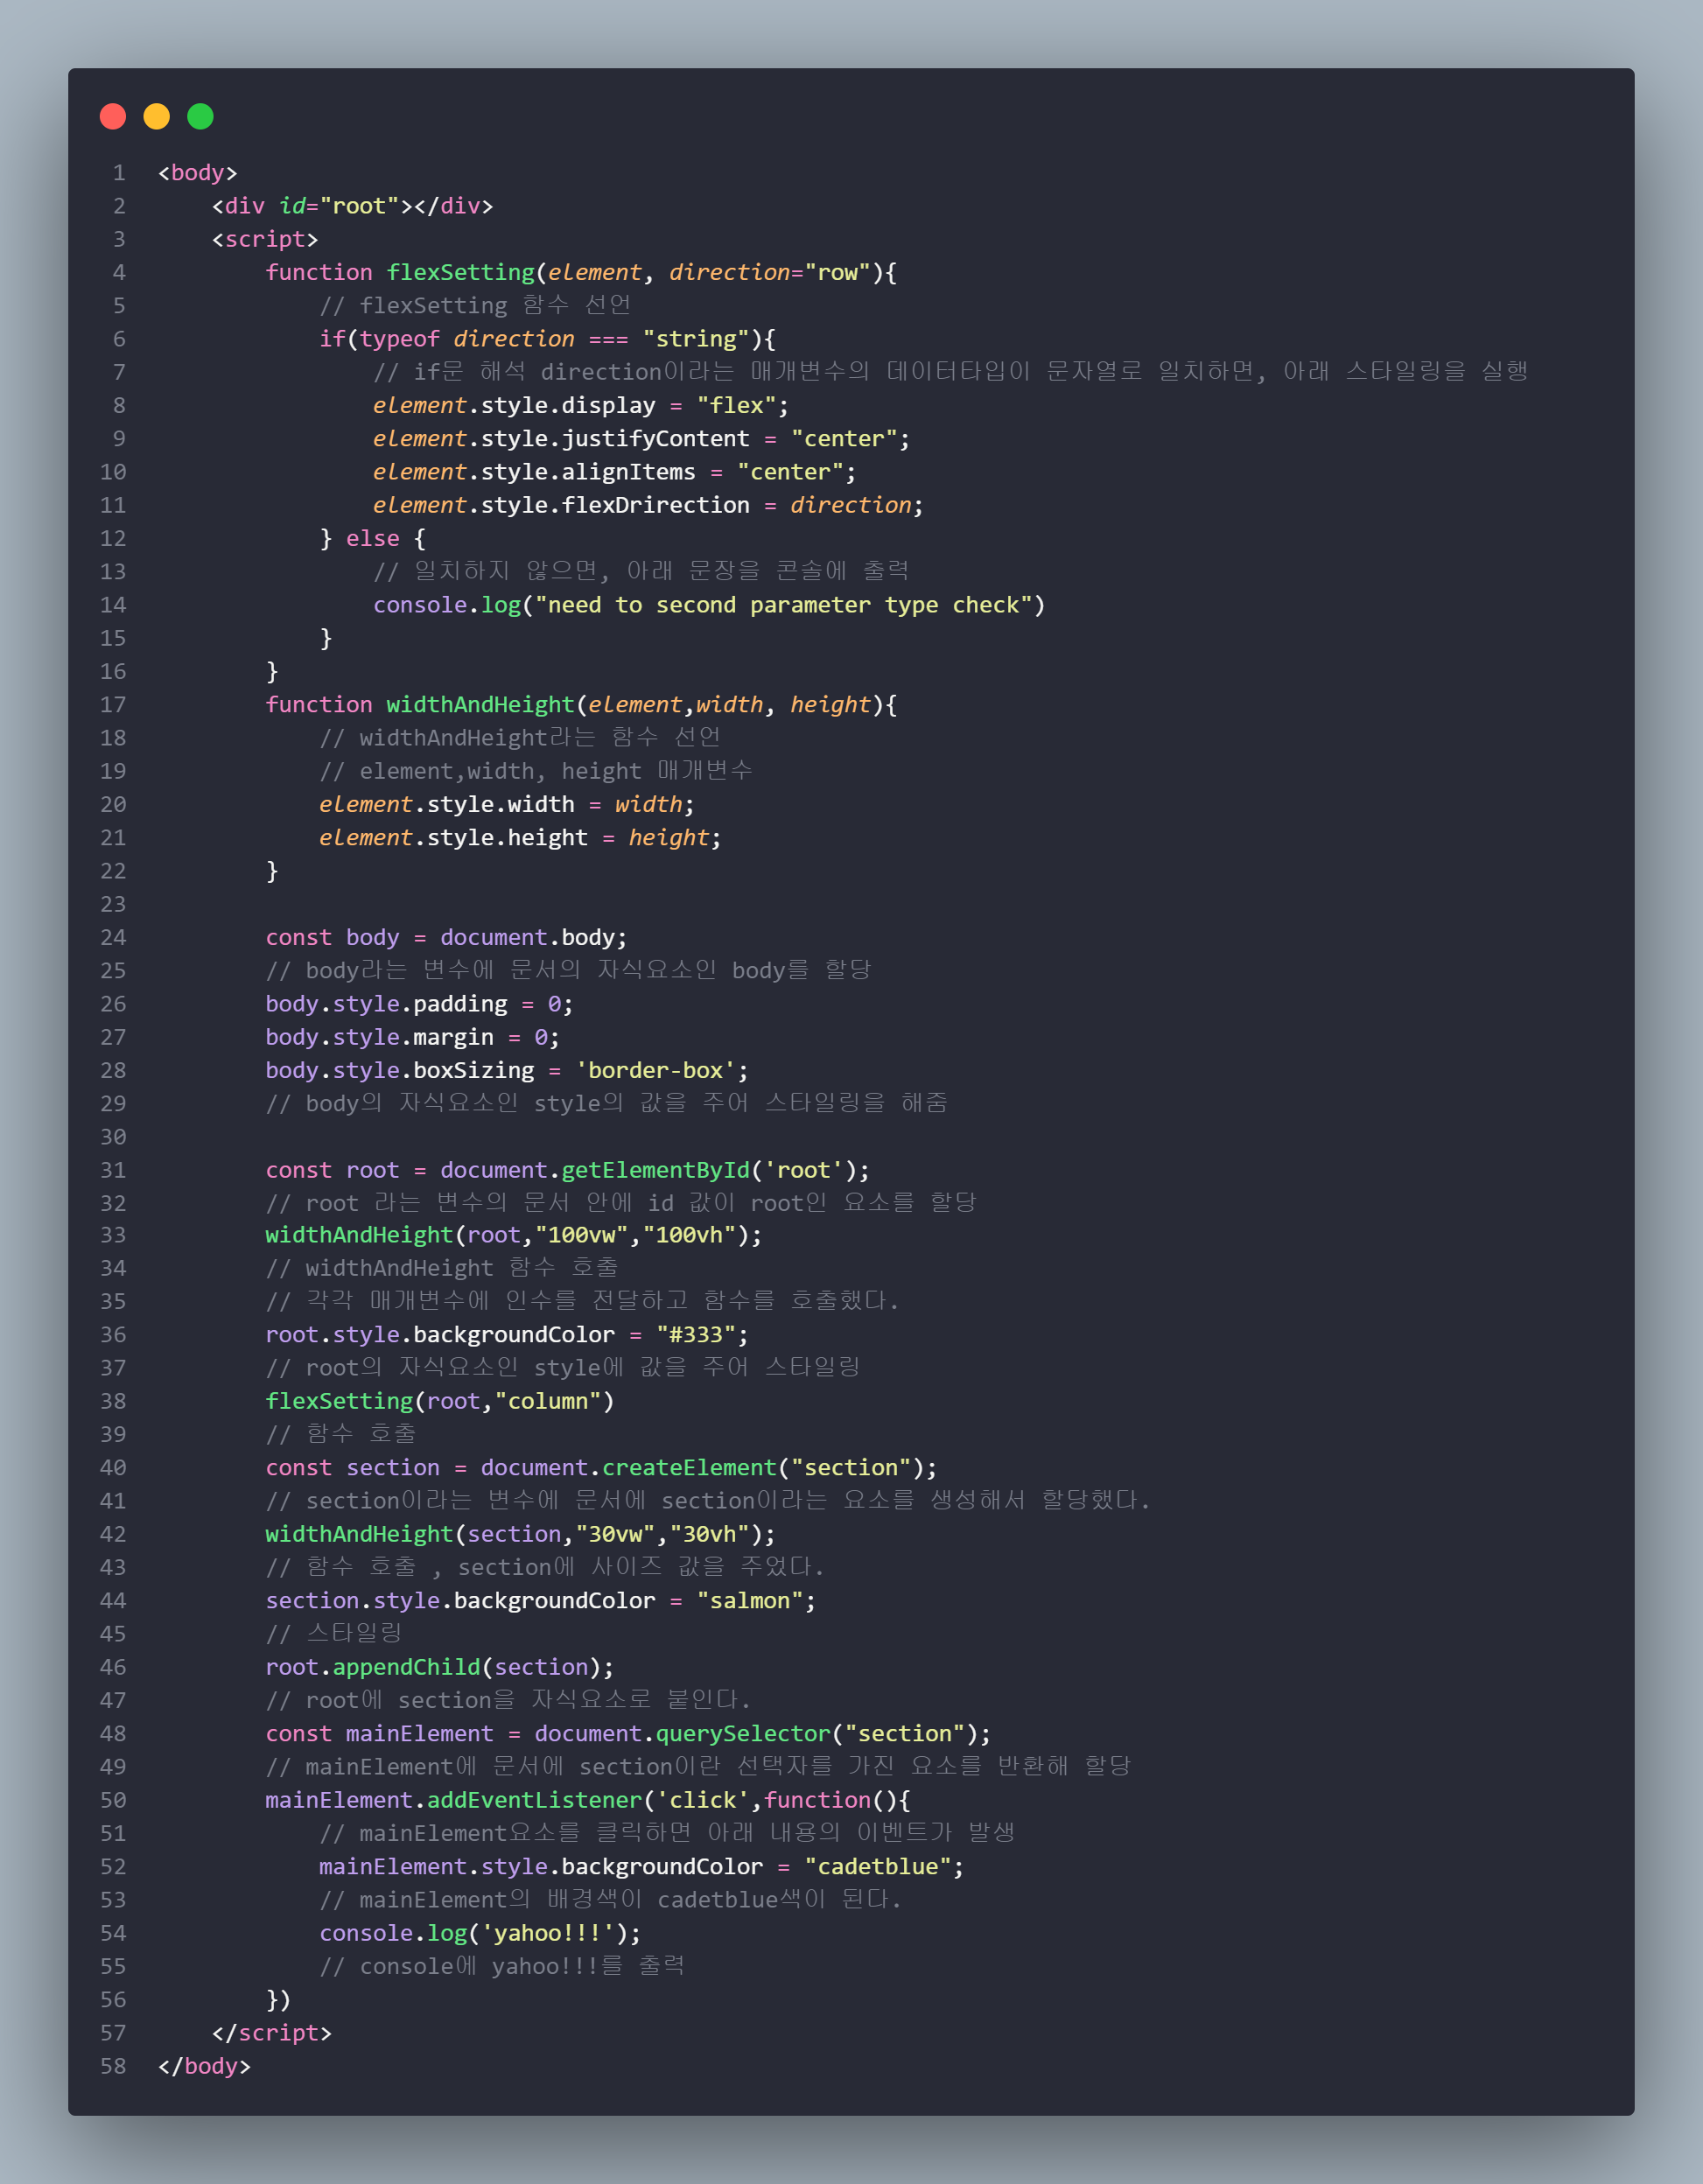Click line number 23
Viewport: 1703px width, 2184px height.
113,904
